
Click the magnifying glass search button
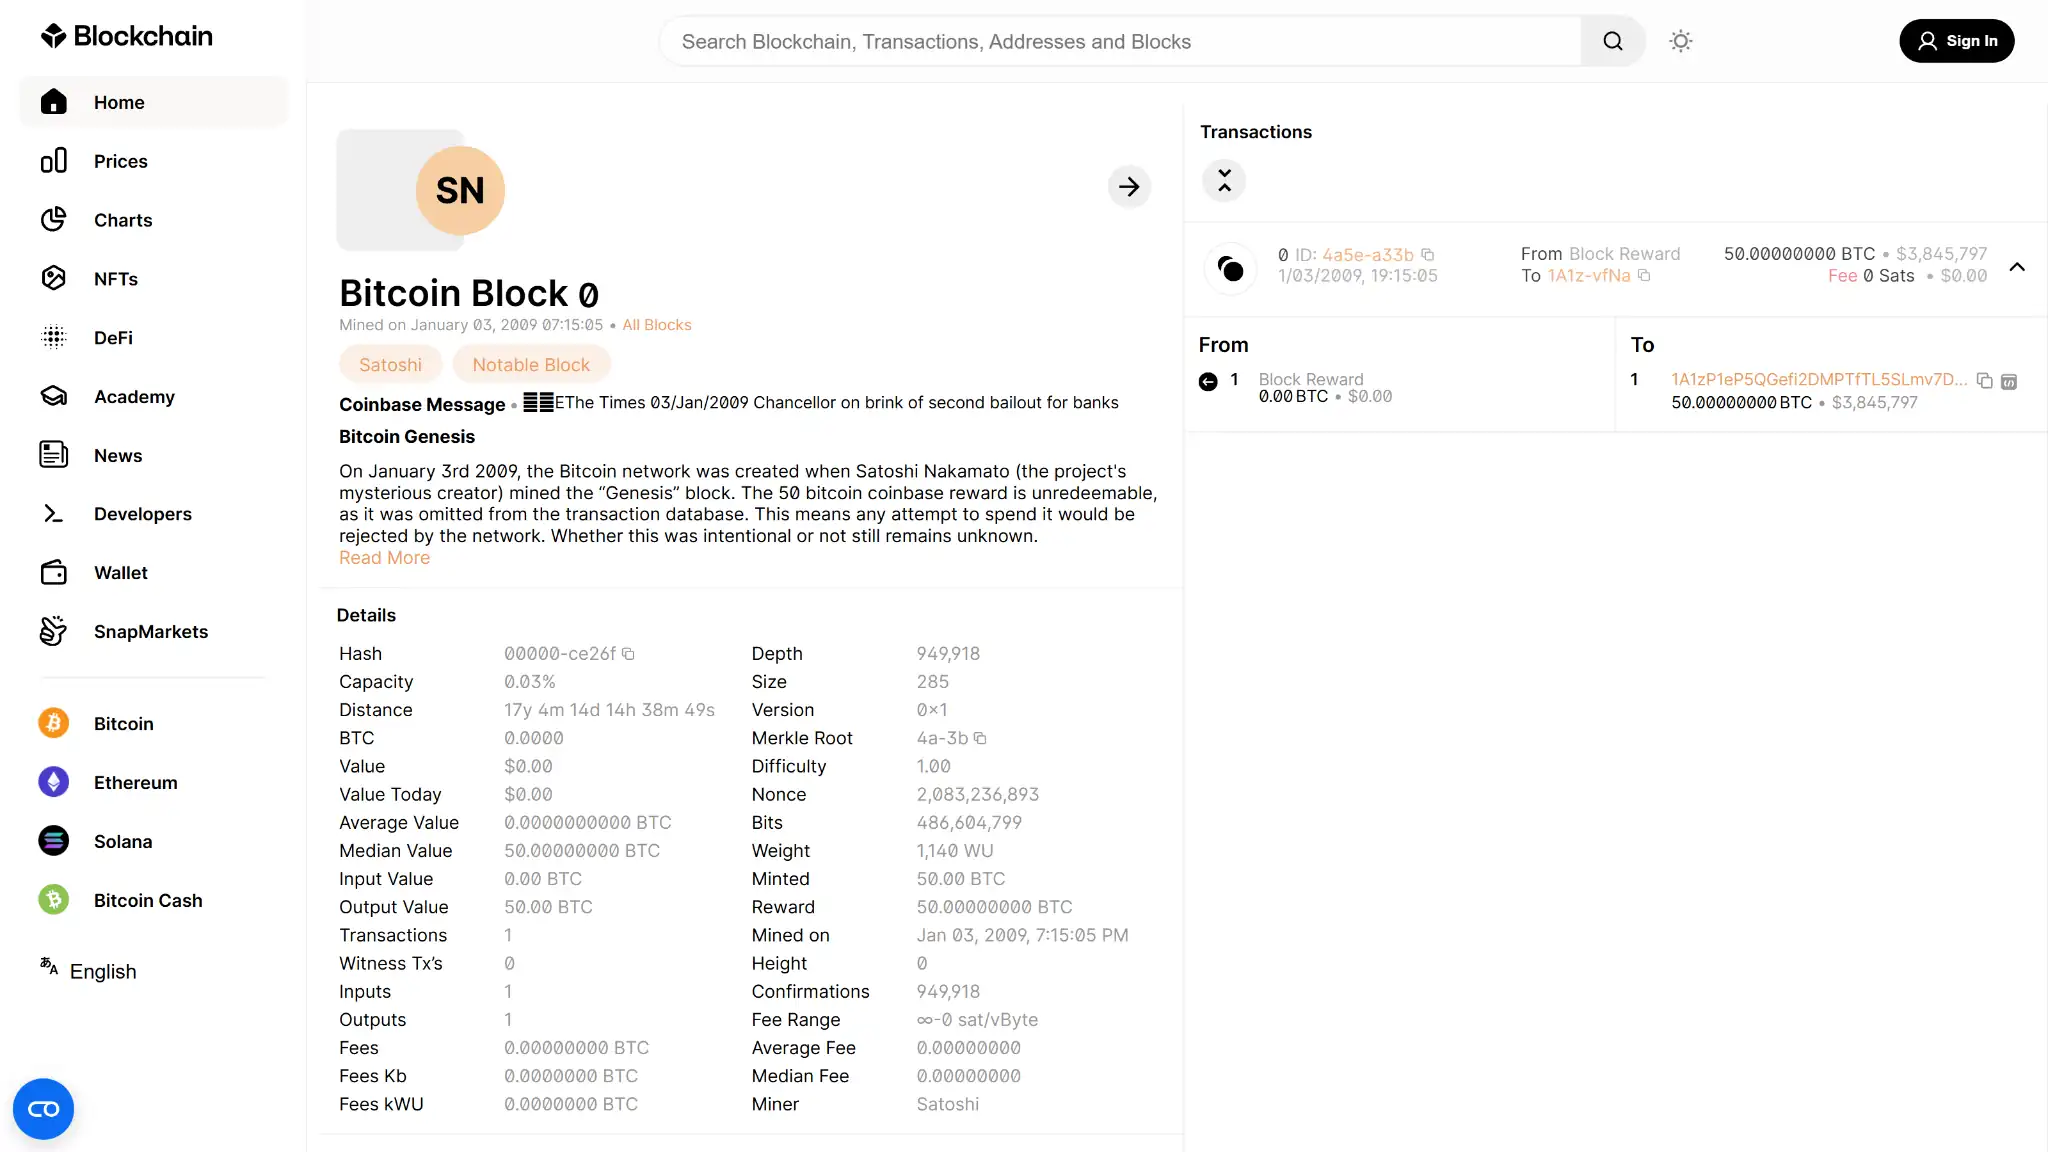(x=1613, y=41)
